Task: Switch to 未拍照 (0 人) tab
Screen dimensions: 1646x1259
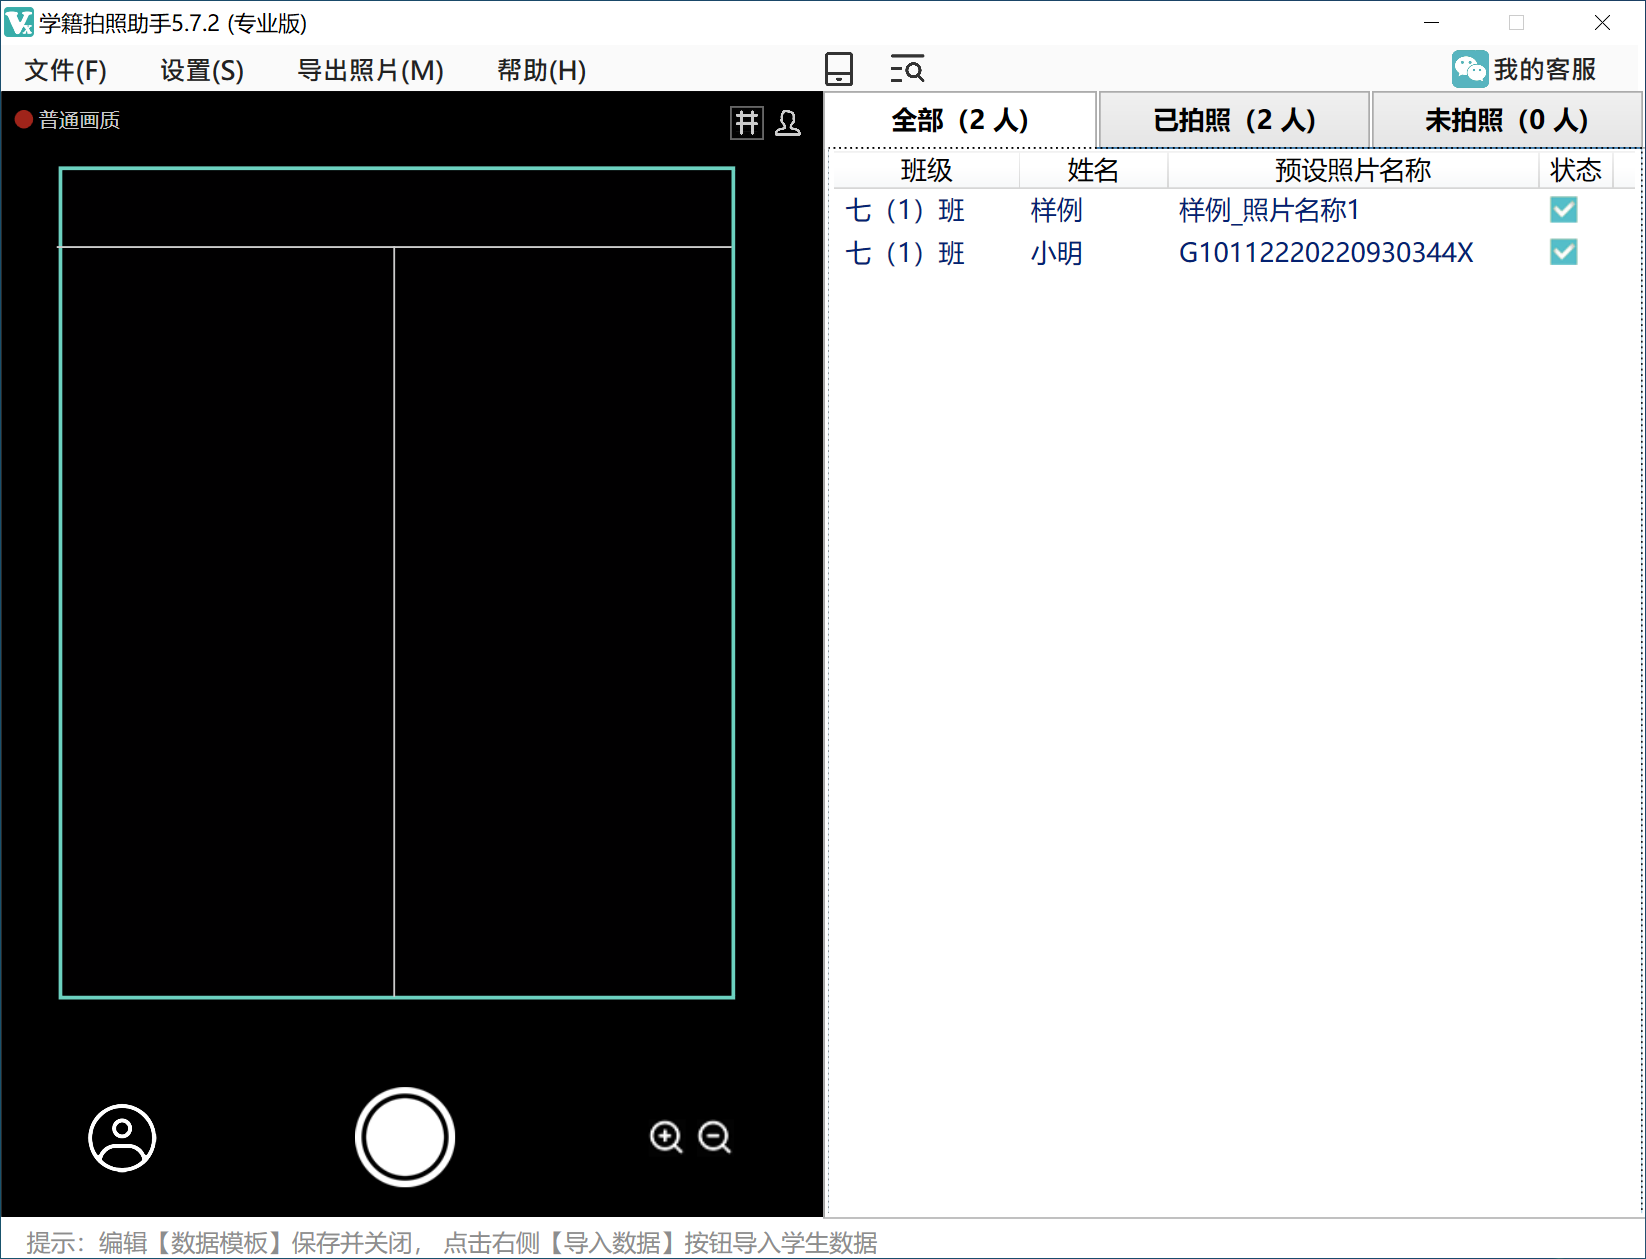Action: click(x=1507, y=120)
